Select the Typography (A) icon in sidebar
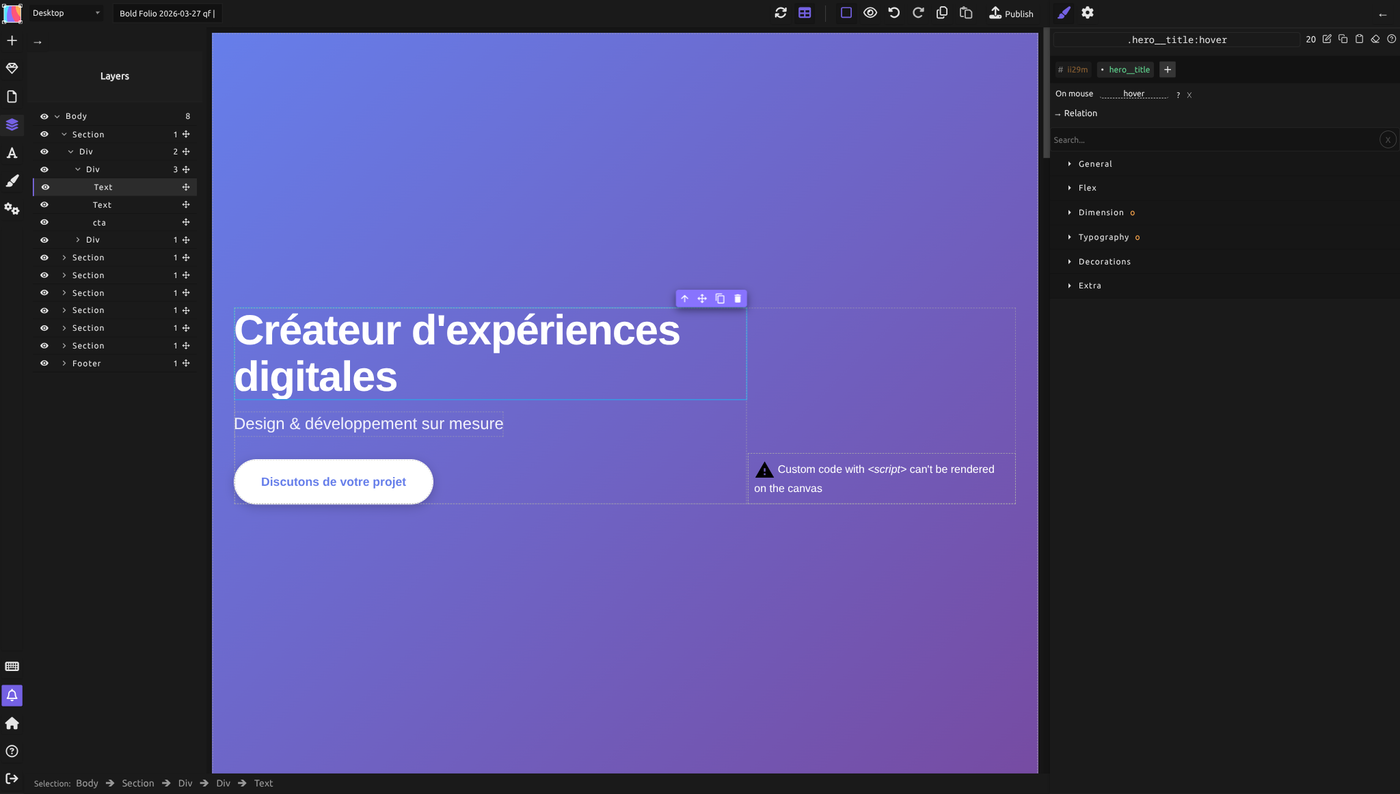This screenshot has width=1400, height=794. (x=11, y=152)
